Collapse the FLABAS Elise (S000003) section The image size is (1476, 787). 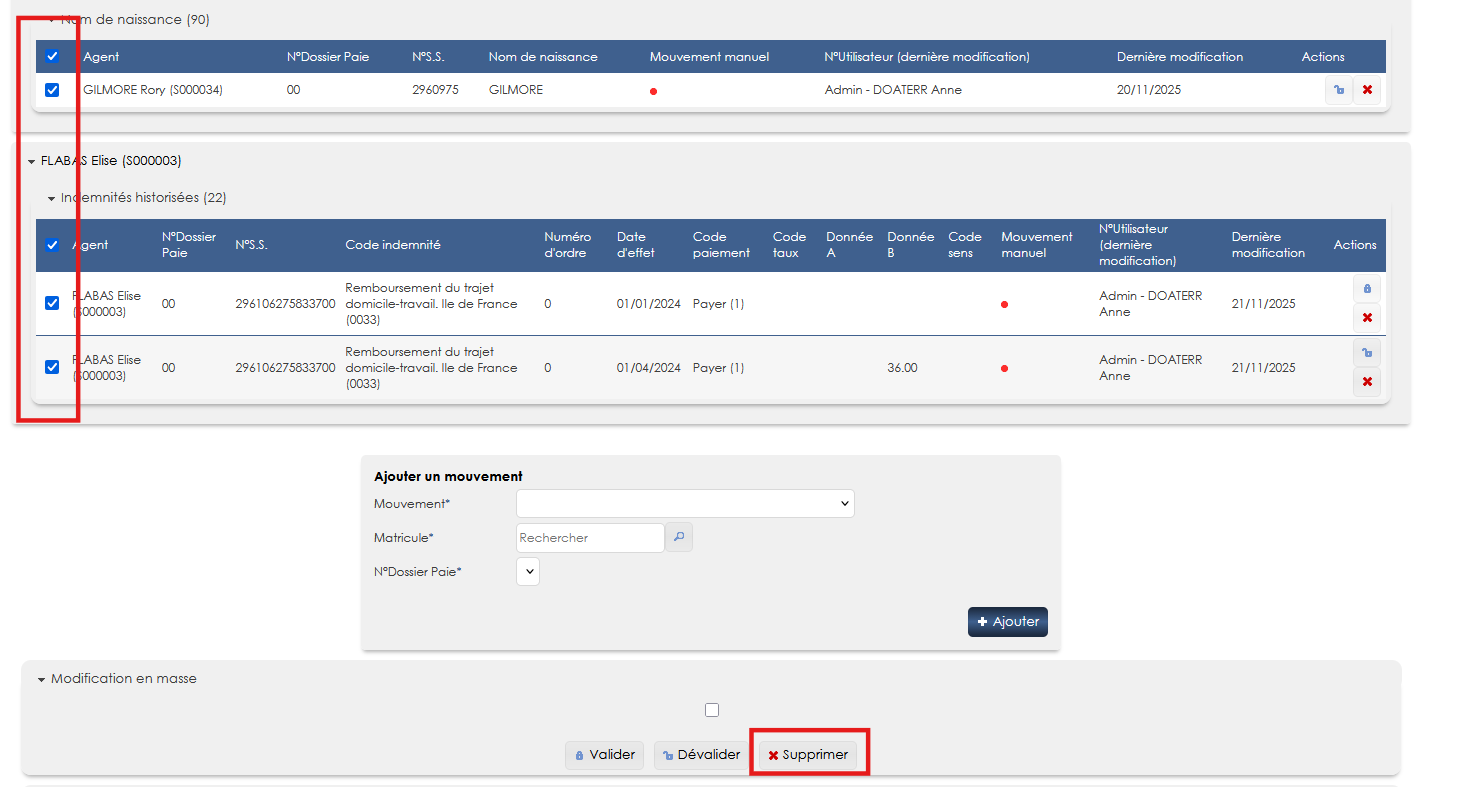[32, 161]
